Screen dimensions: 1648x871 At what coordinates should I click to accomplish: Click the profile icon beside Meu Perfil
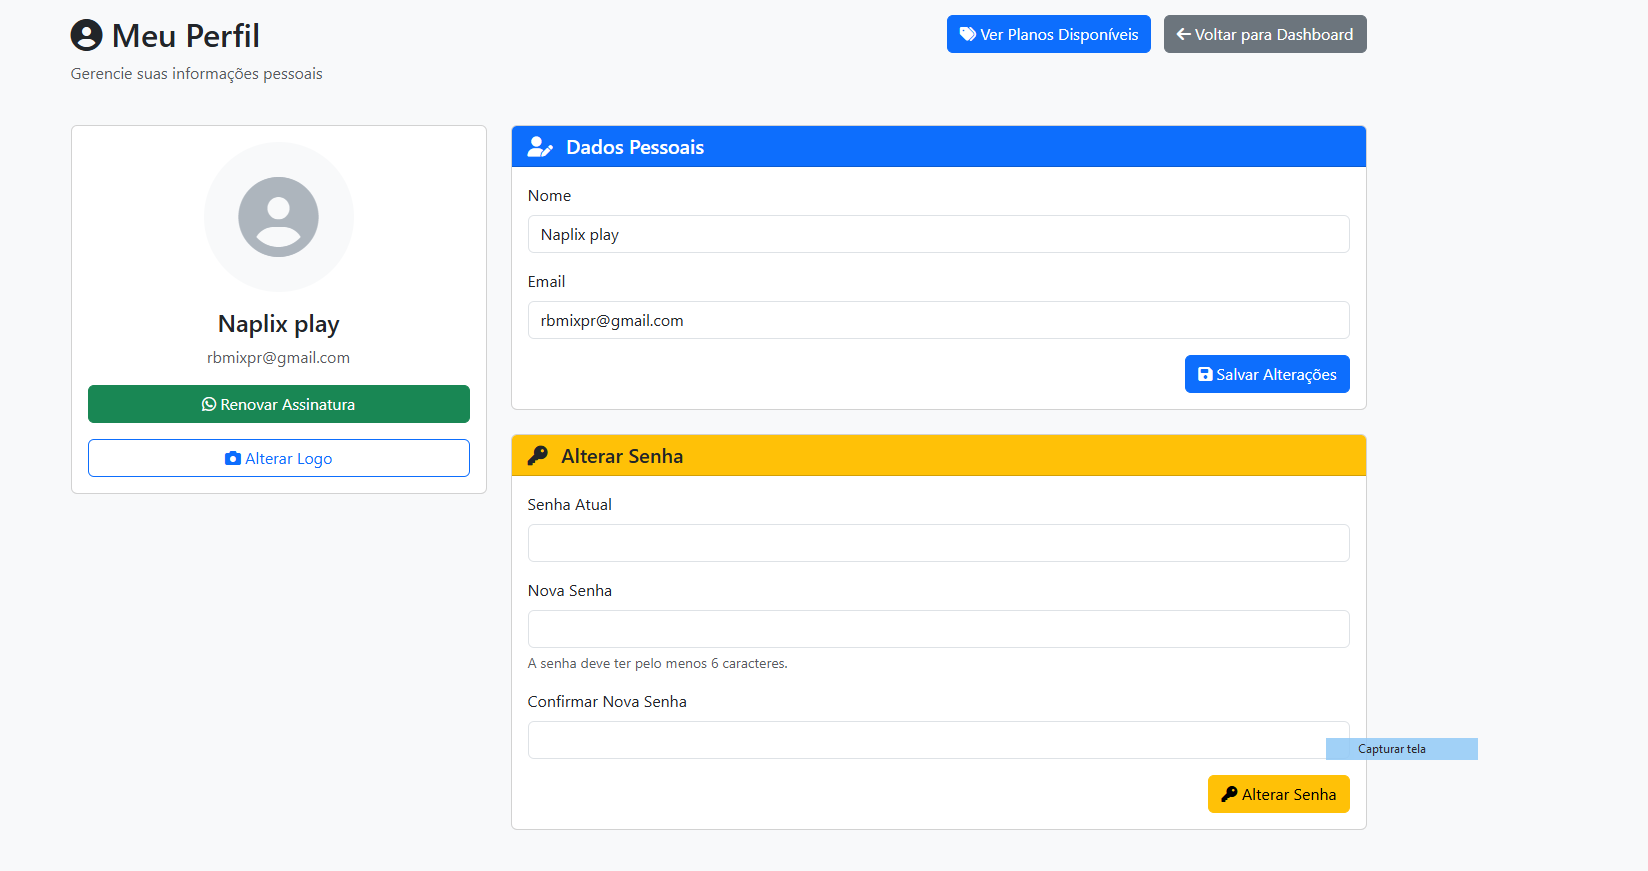[87, 36]
